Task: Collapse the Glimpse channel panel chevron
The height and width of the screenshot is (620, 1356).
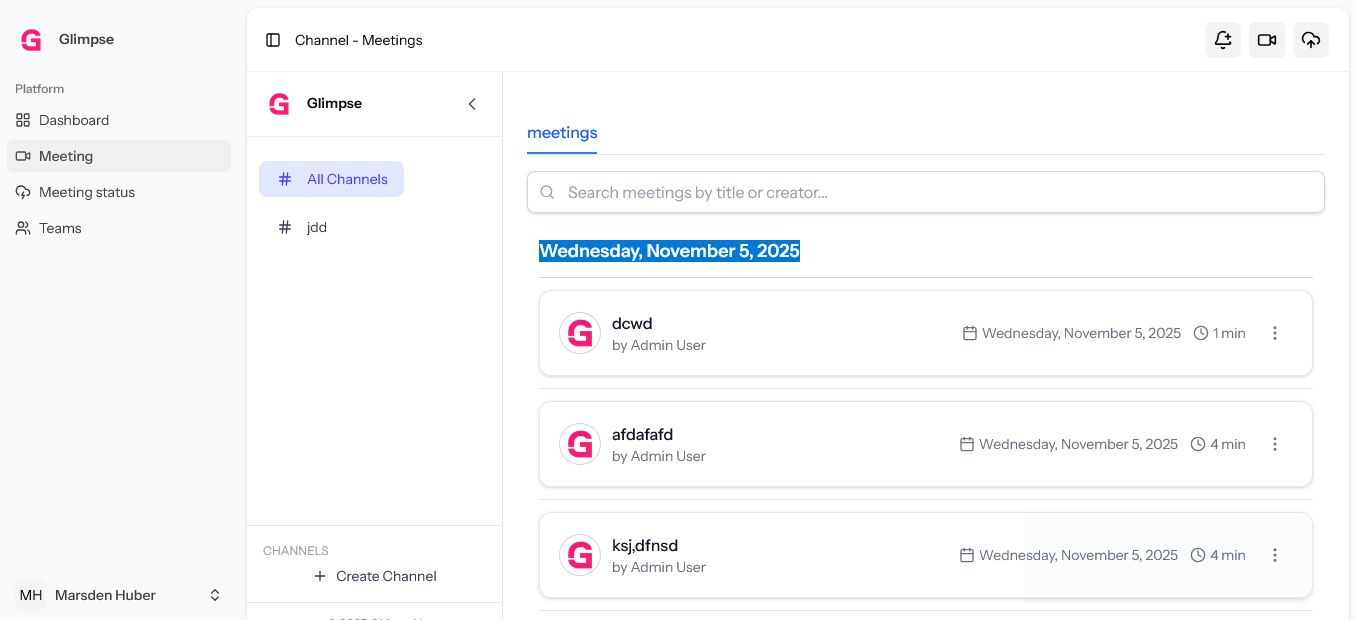Action: pos(472,104)
